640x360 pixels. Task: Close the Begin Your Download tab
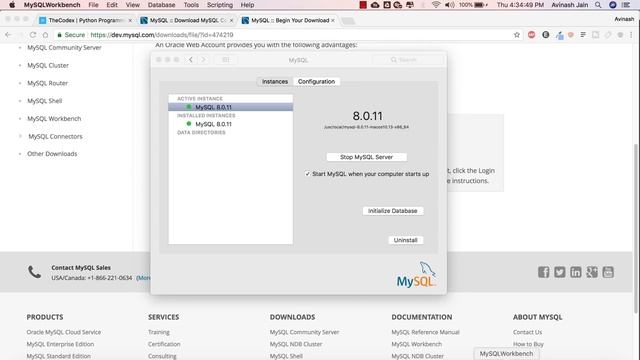tap(333, 20)
